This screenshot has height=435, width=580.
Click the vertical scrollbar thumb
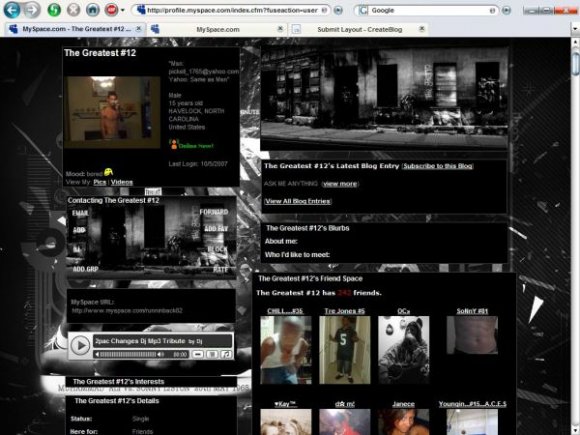pyautogui.click(x=575, y=64)
